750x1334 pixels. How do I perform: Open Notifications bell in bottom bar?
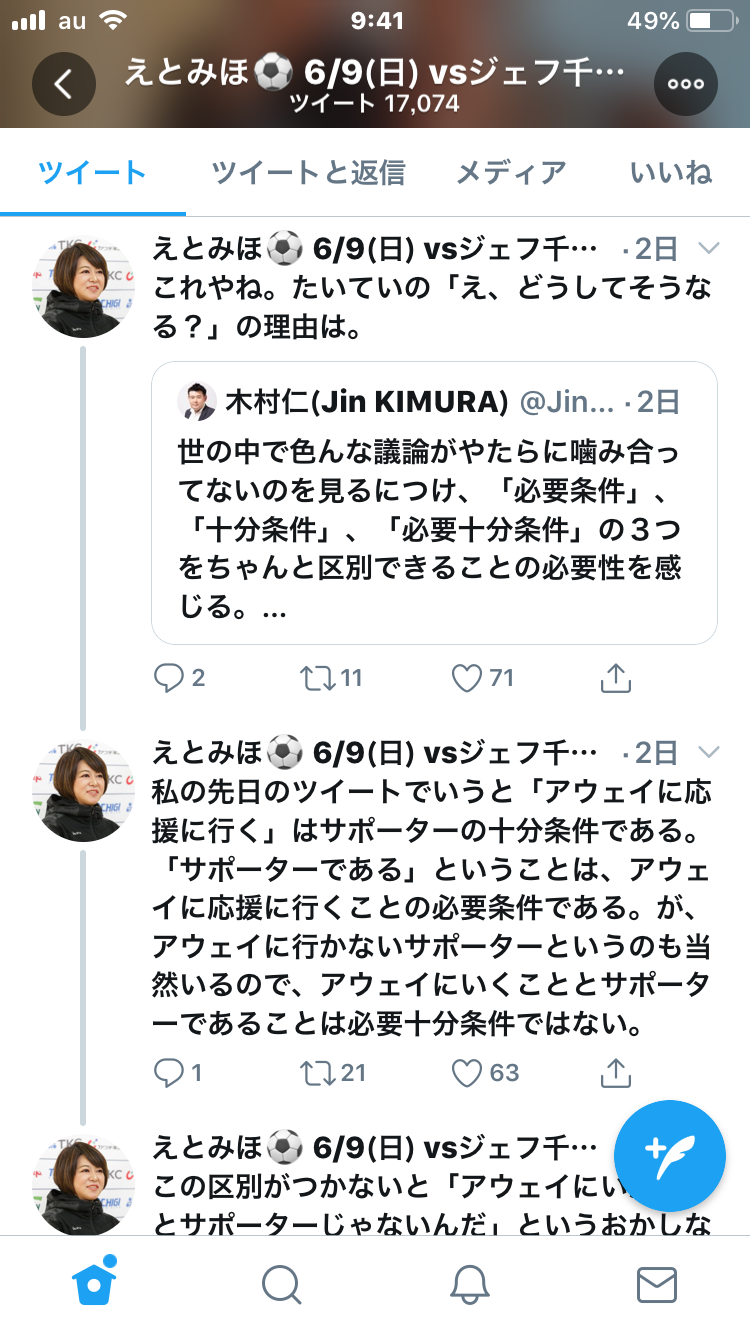pyautogui.click(x=469, y=1284)
